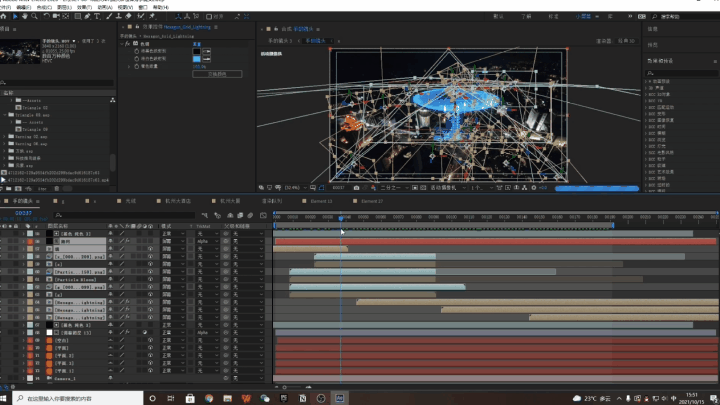Open the 合成(C) composition menu
This screenshot has height=405, width=720.
pyautogui.click(x=44, y=7)
